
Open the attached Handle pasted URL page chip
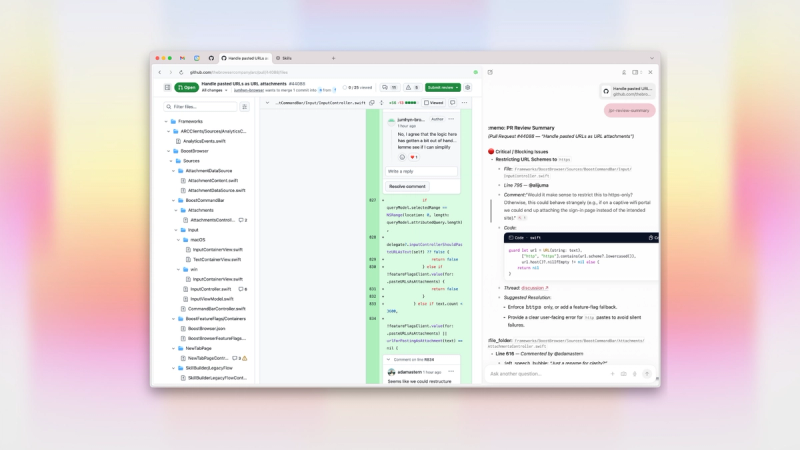[x=628, y=91]
